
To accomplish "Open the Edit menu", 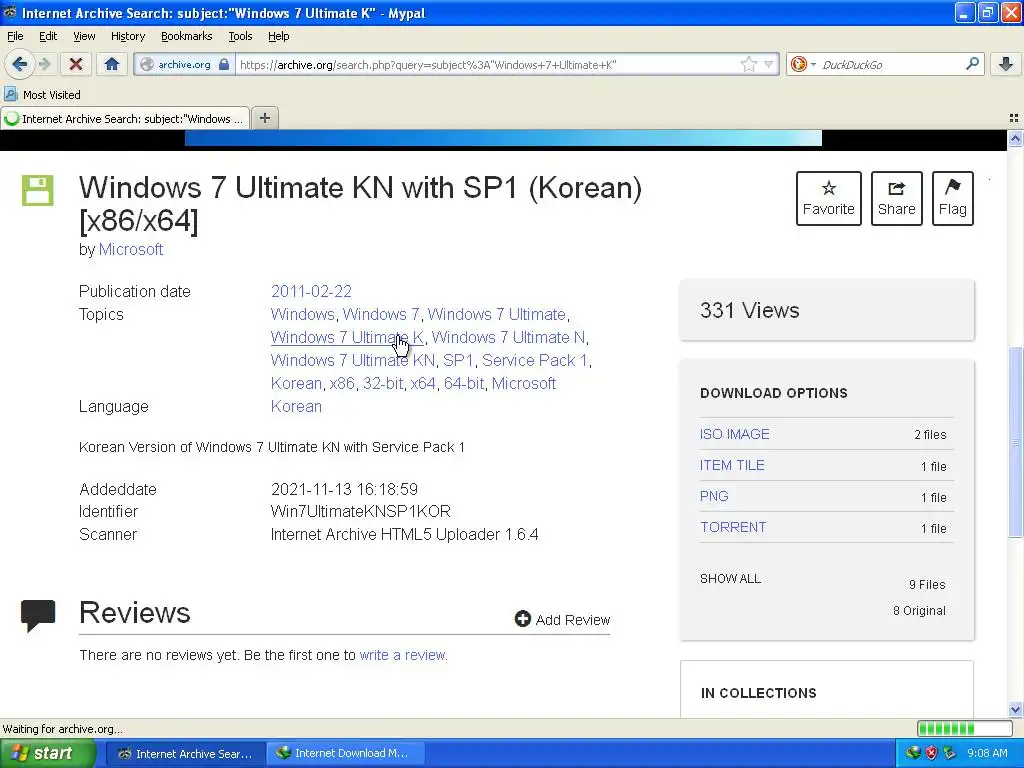I will (x=48, y=36).
